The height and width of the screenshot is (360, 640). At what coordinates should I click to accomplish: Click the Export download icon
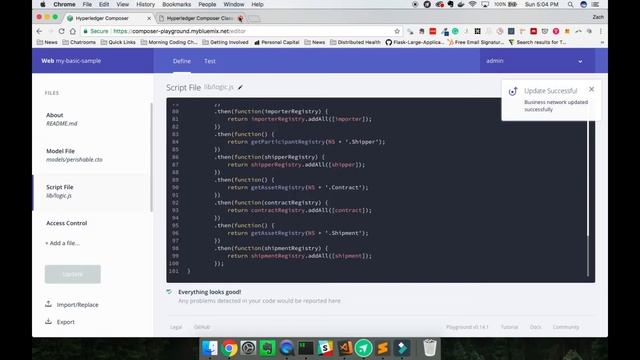(49, 321)
